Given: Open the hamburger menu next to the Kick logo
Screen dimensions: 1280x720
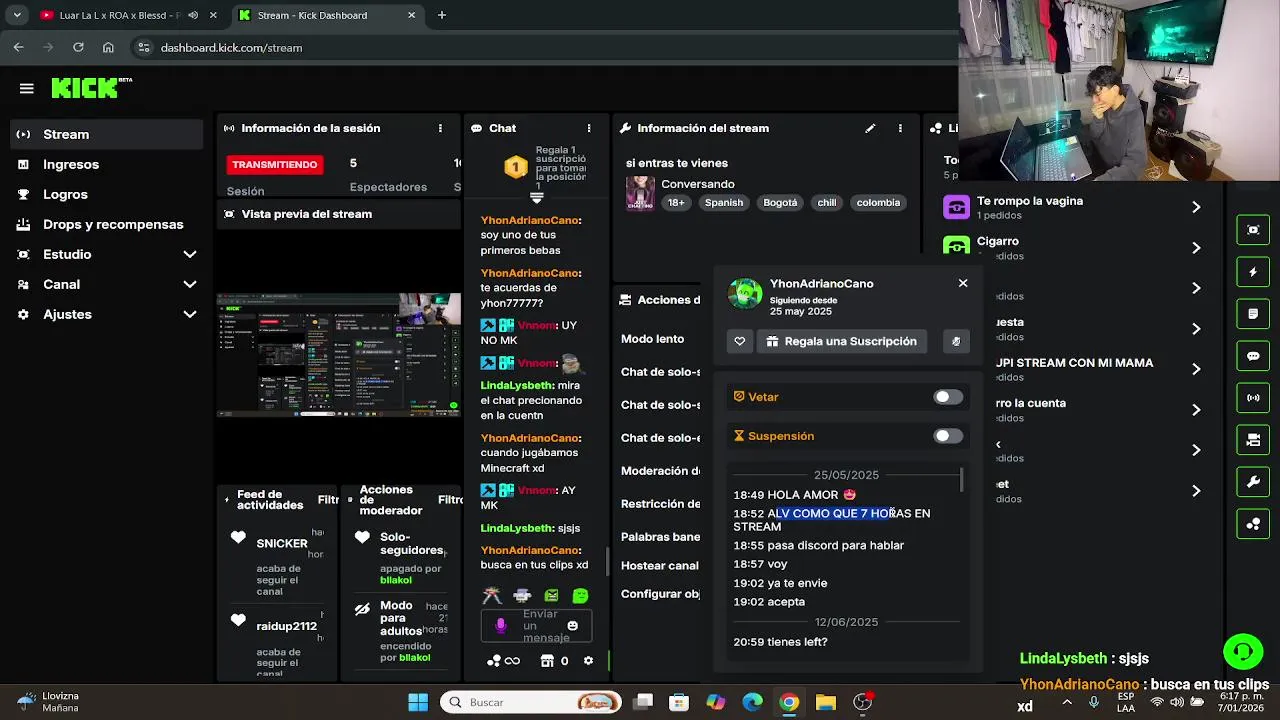Looking at the screenshot, I should [27, 89].
